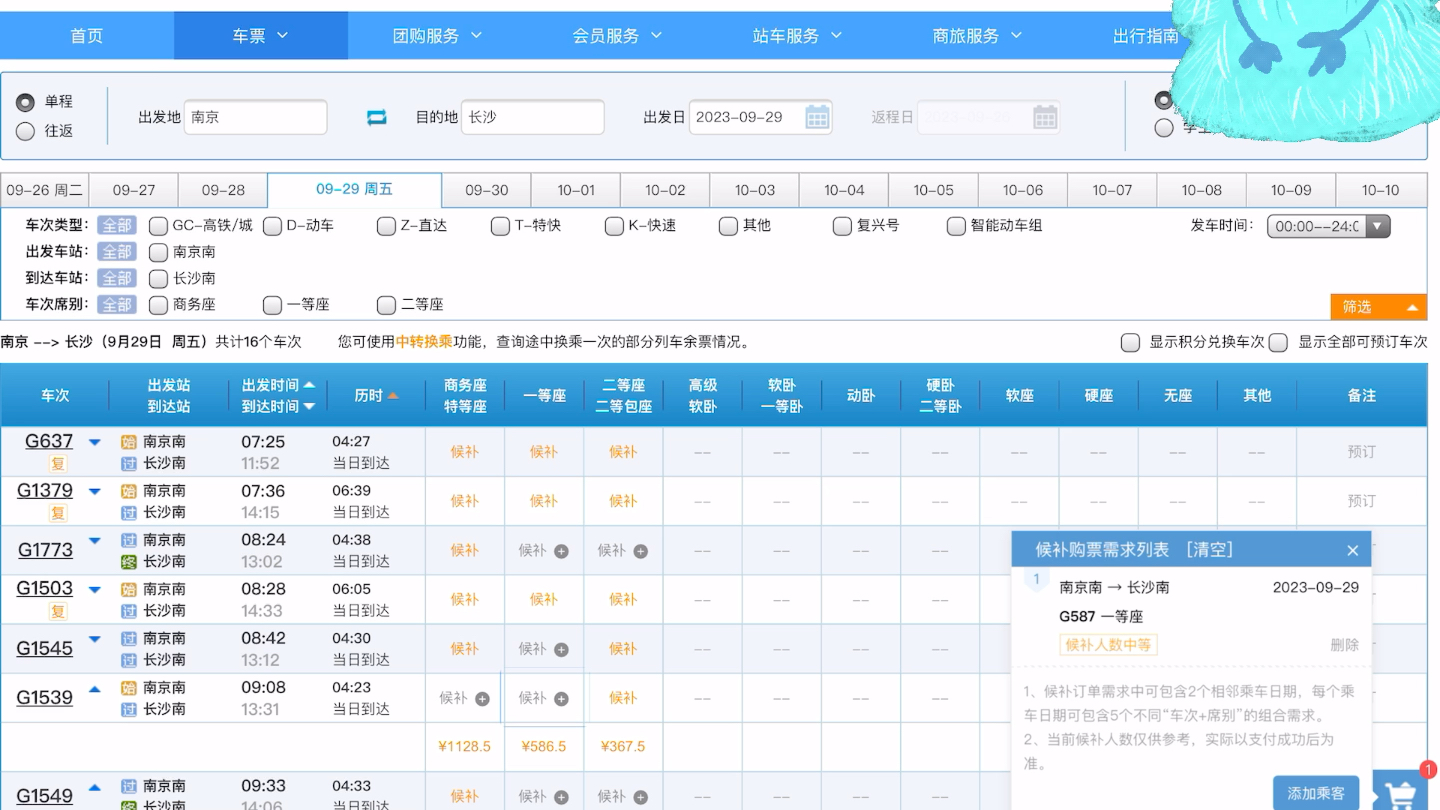Open departure date calendar icon
The width and height of the screenshot is (1440, 810).
817,117
